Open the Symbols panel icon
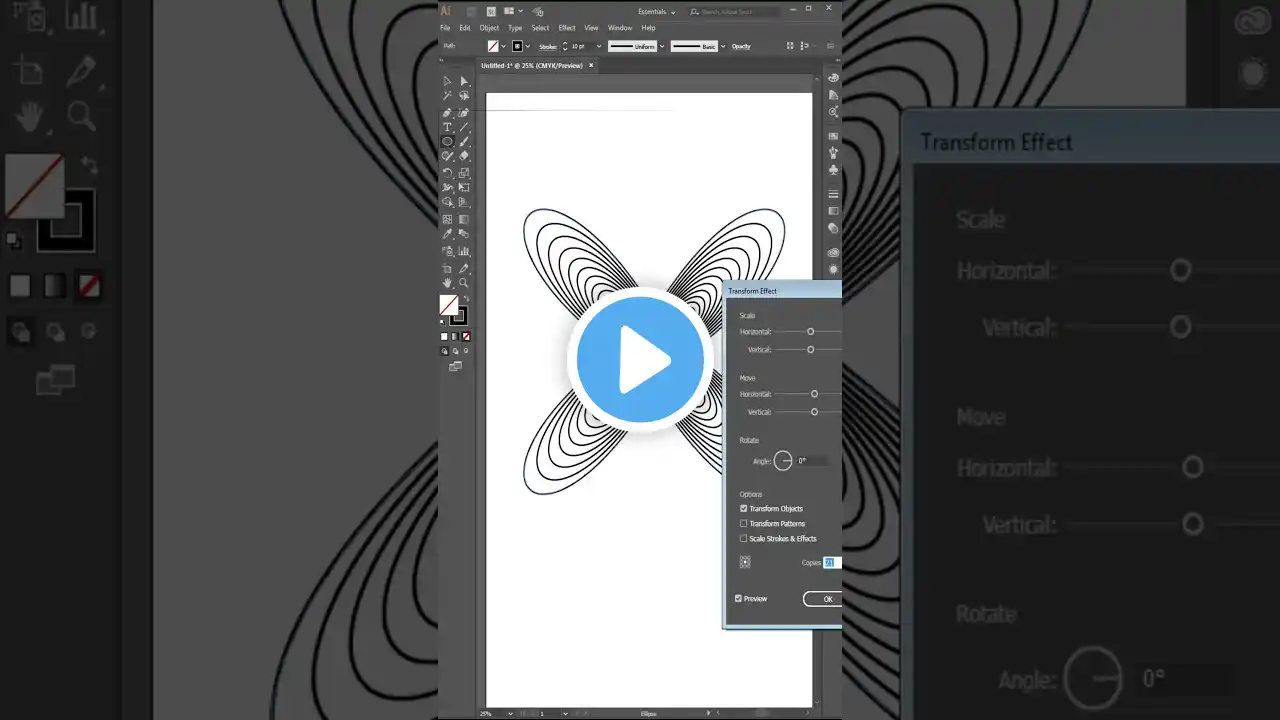 coord(833,170)
